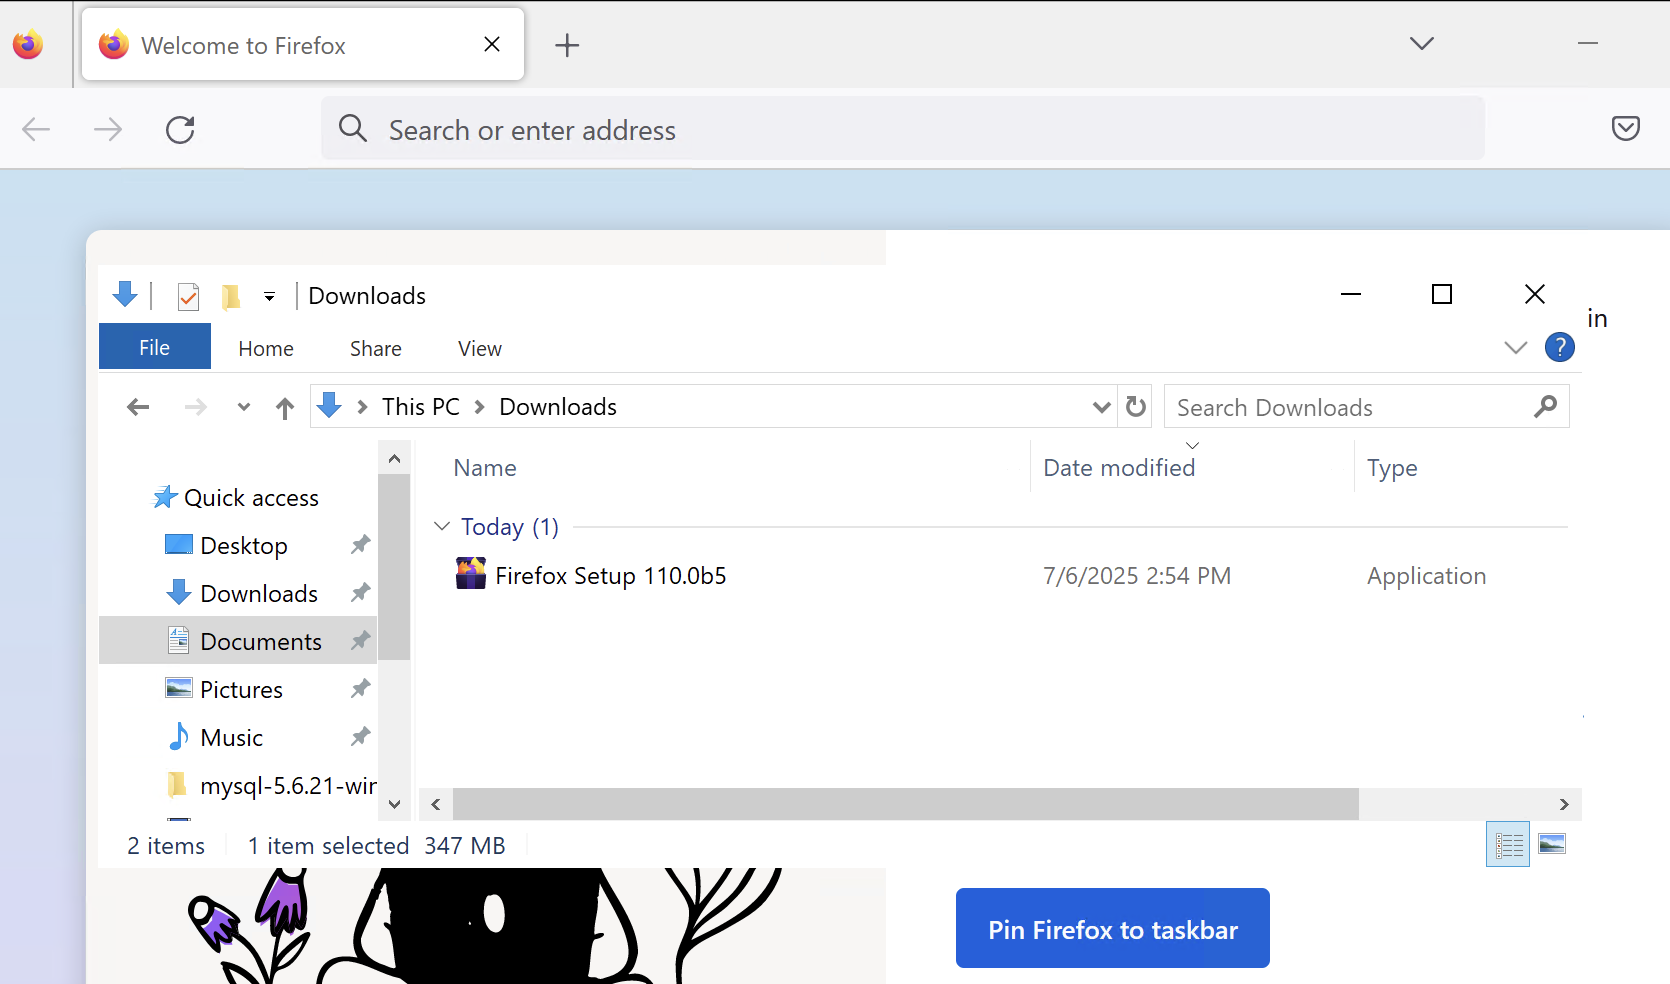
Task: Sort files by the Type column
Action: coord(1392,468)
